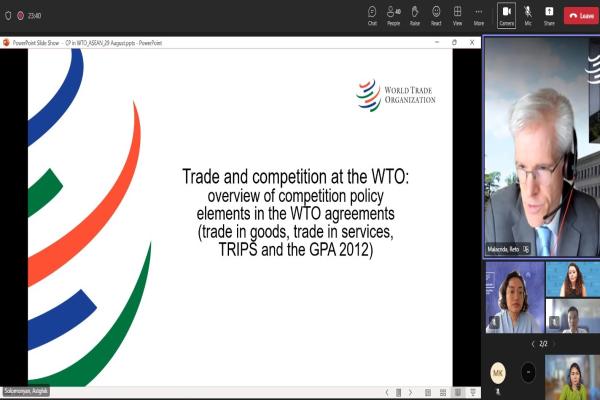Click the Malacrida, Reto name label
600x400 pixels.
(x=503, y=250)
